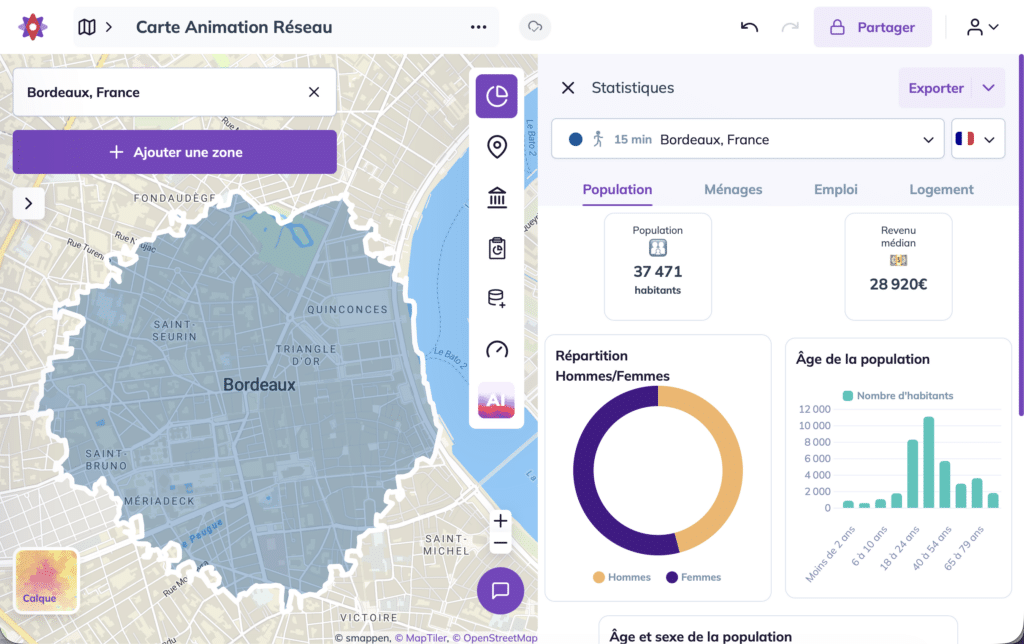This screenshot has height=644, width=1024.
Task: Open the institutions building icon
Action: pyautogui.click(x=497, y=197)
